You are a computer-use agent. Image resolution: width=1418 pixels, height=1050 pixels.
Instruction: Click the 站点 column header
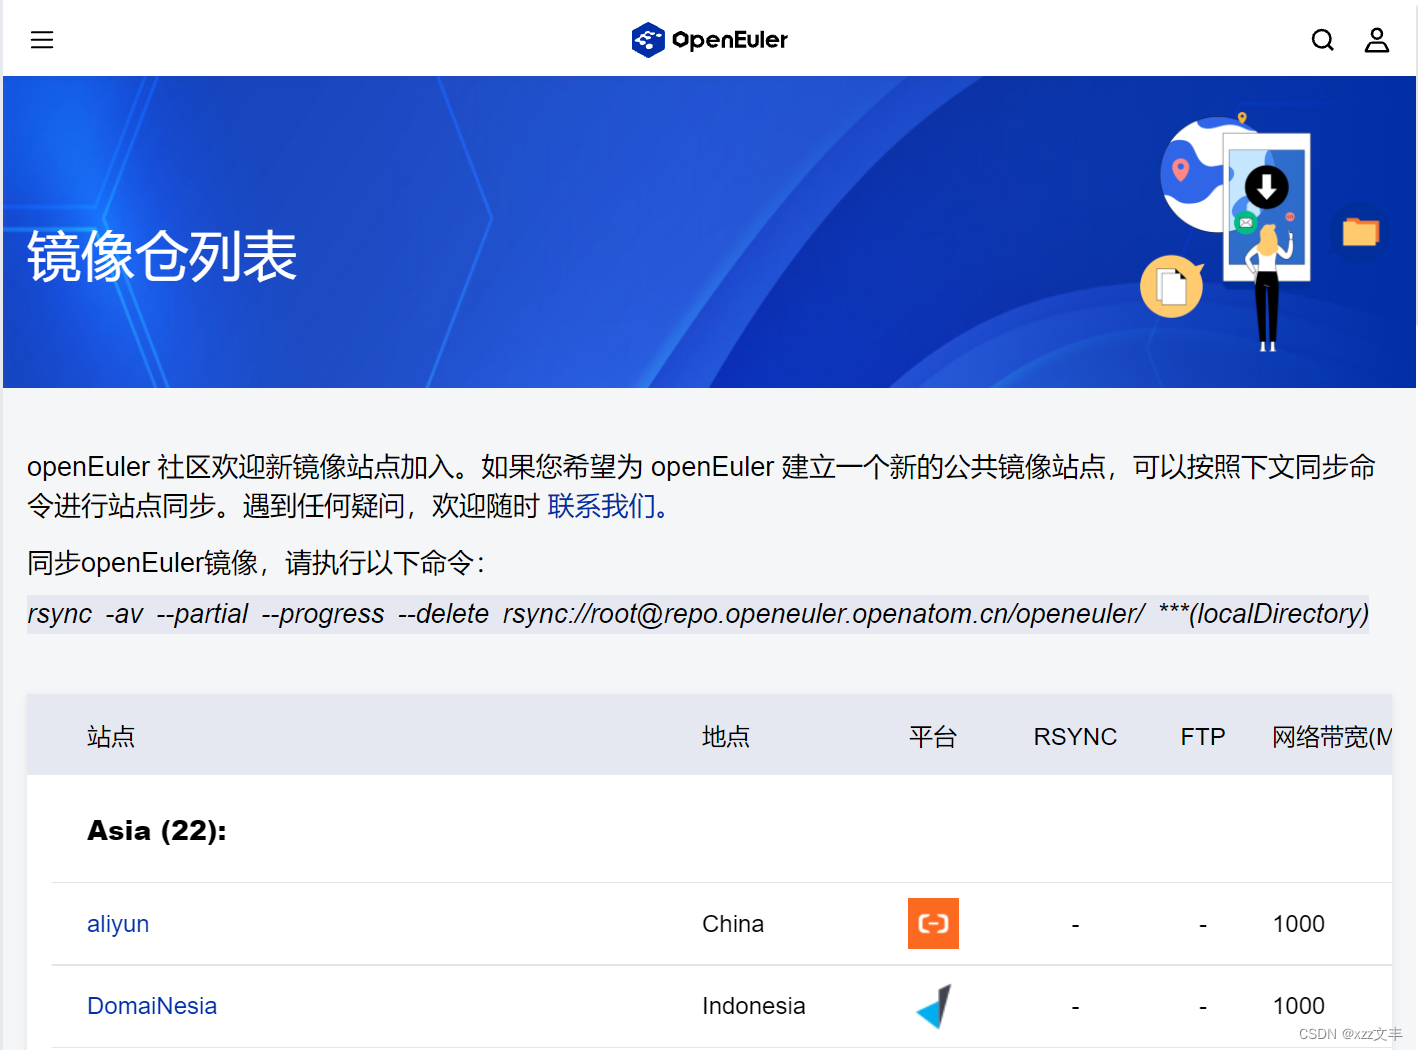111,736
